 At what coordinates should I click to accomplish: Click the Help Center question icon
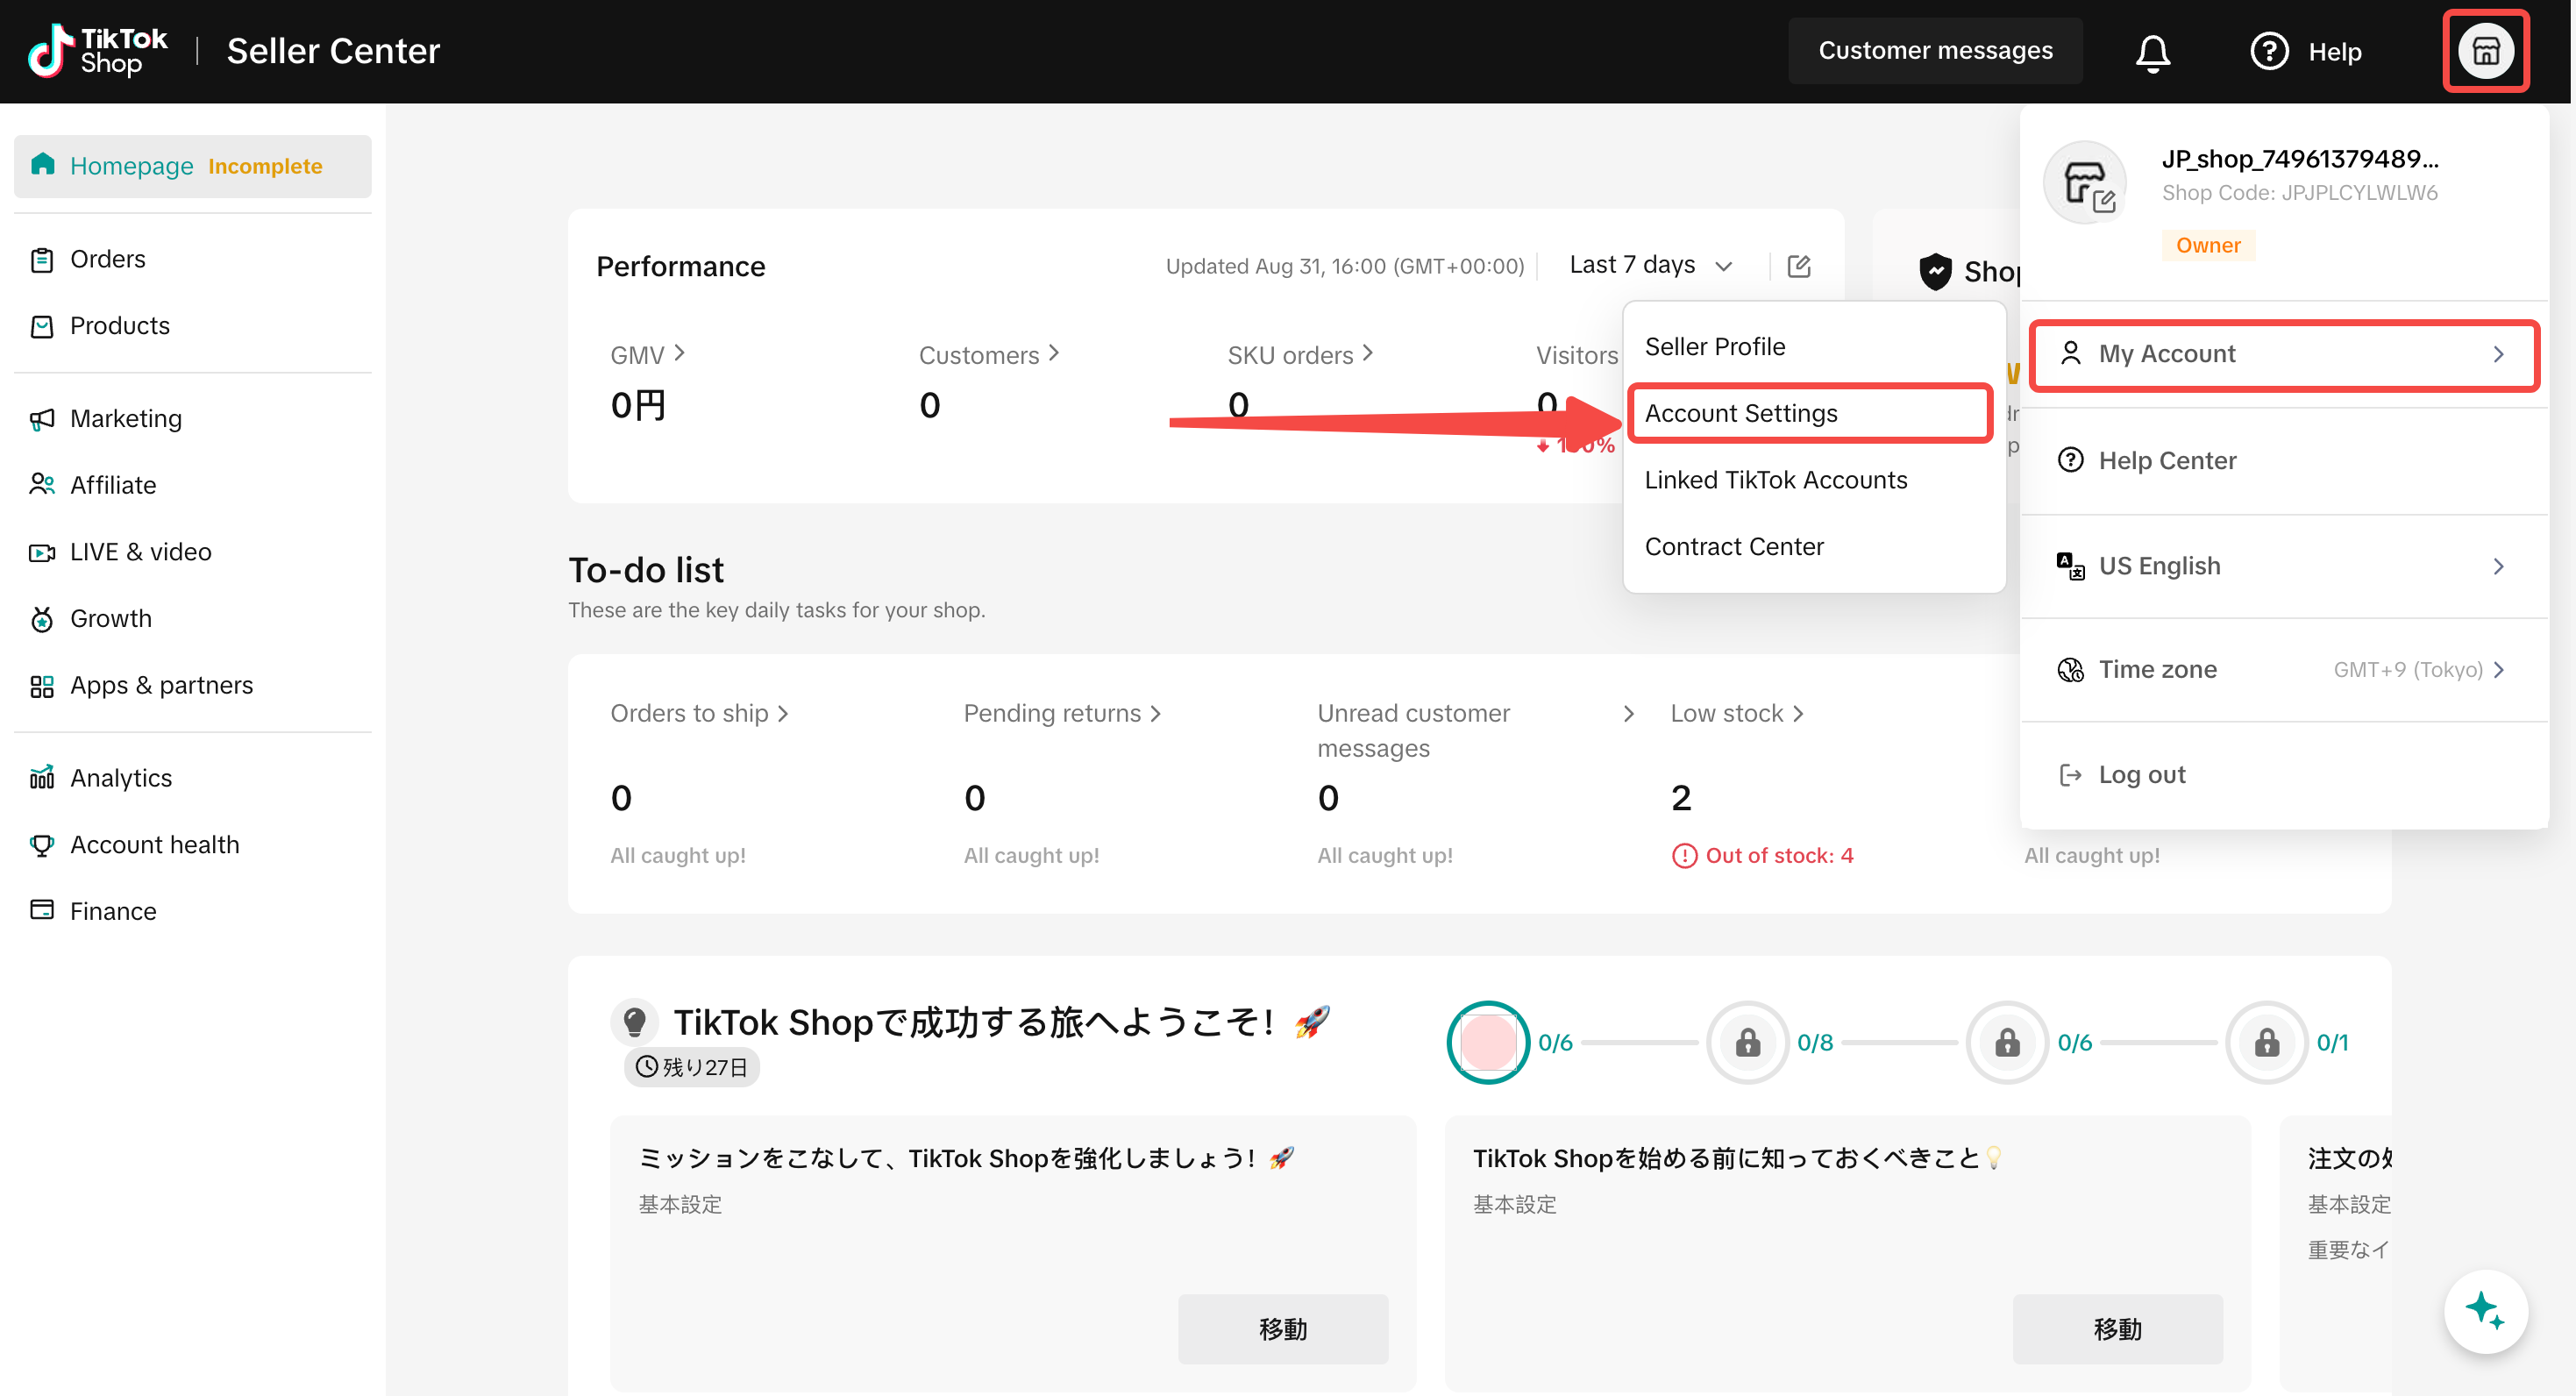(2070, 460)
